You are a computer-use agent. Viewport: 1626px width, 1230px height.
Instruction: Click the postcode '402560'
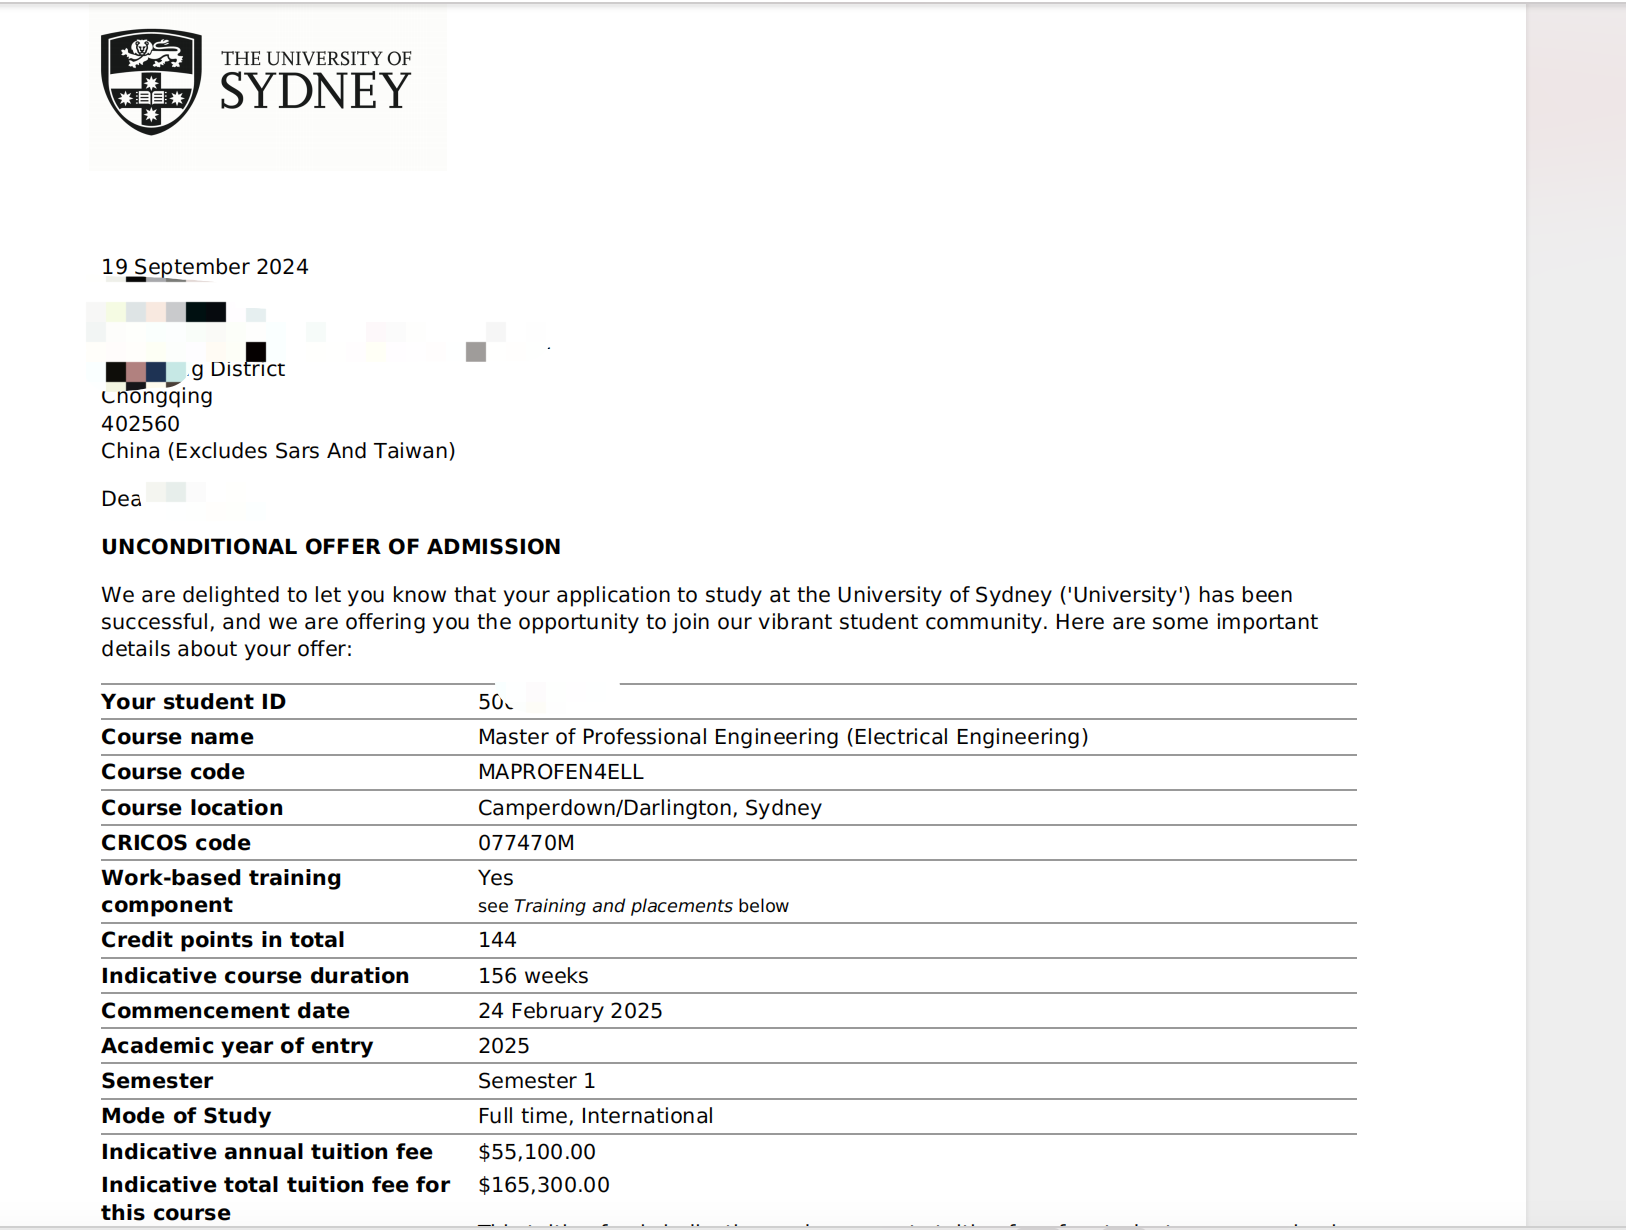point(141,424)
